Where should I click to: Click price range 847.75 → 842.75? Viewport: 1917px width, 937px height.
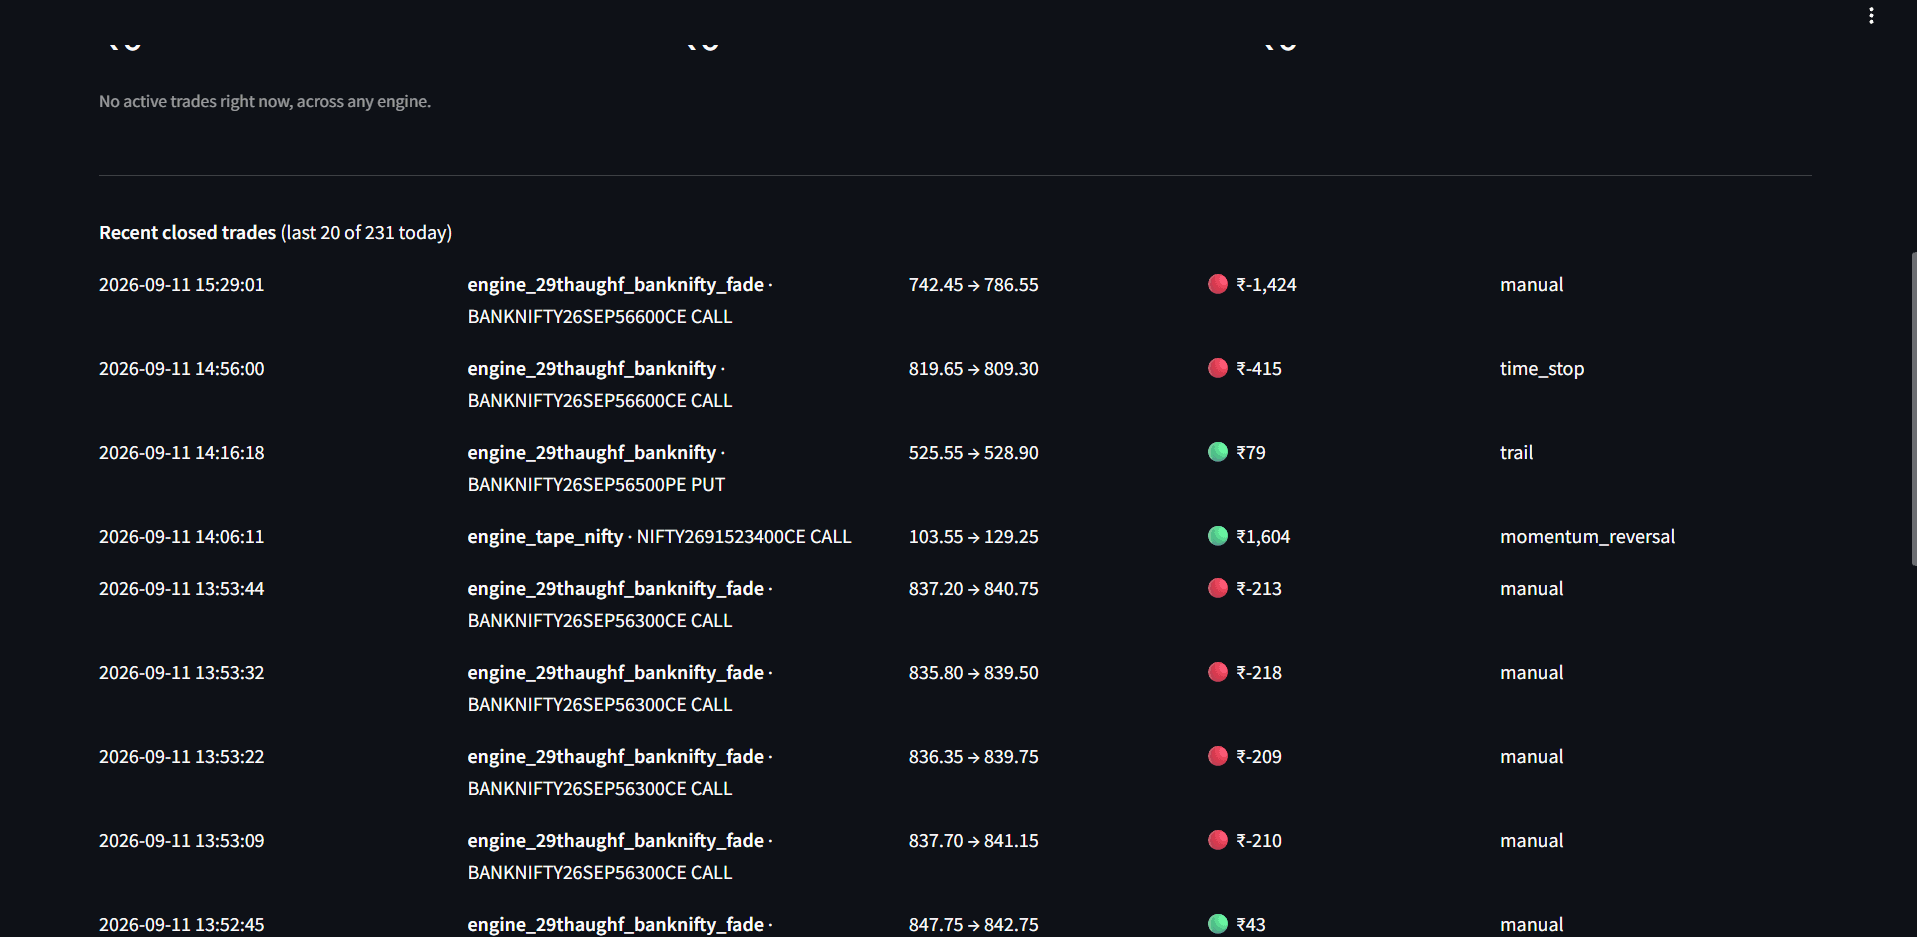pyautogui.click(x=974, y=924)
